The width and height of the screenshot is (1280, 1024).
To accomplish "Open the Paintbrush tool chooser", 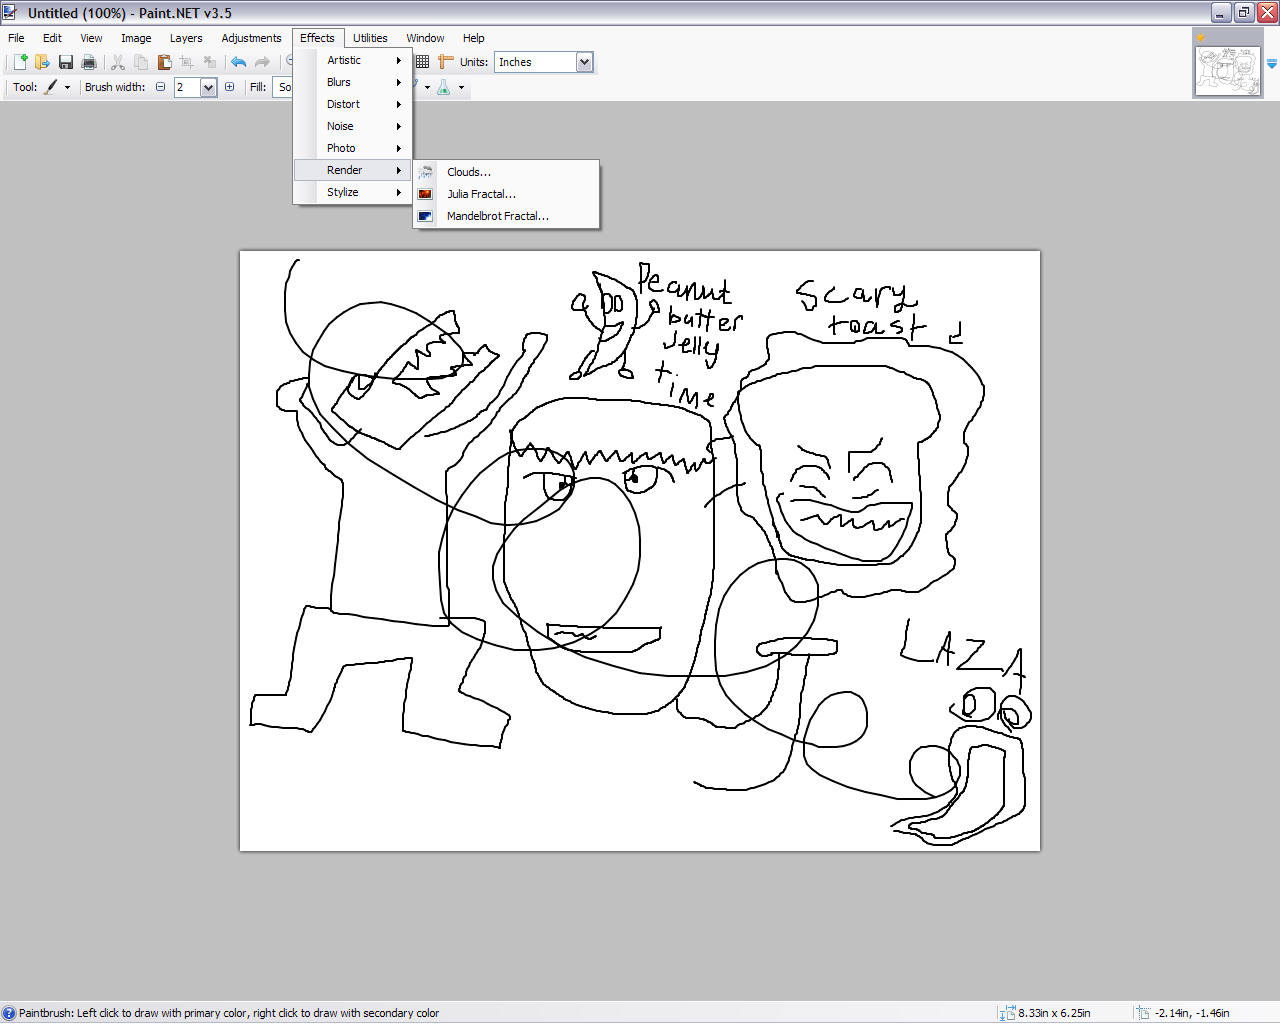I will 58,87.
